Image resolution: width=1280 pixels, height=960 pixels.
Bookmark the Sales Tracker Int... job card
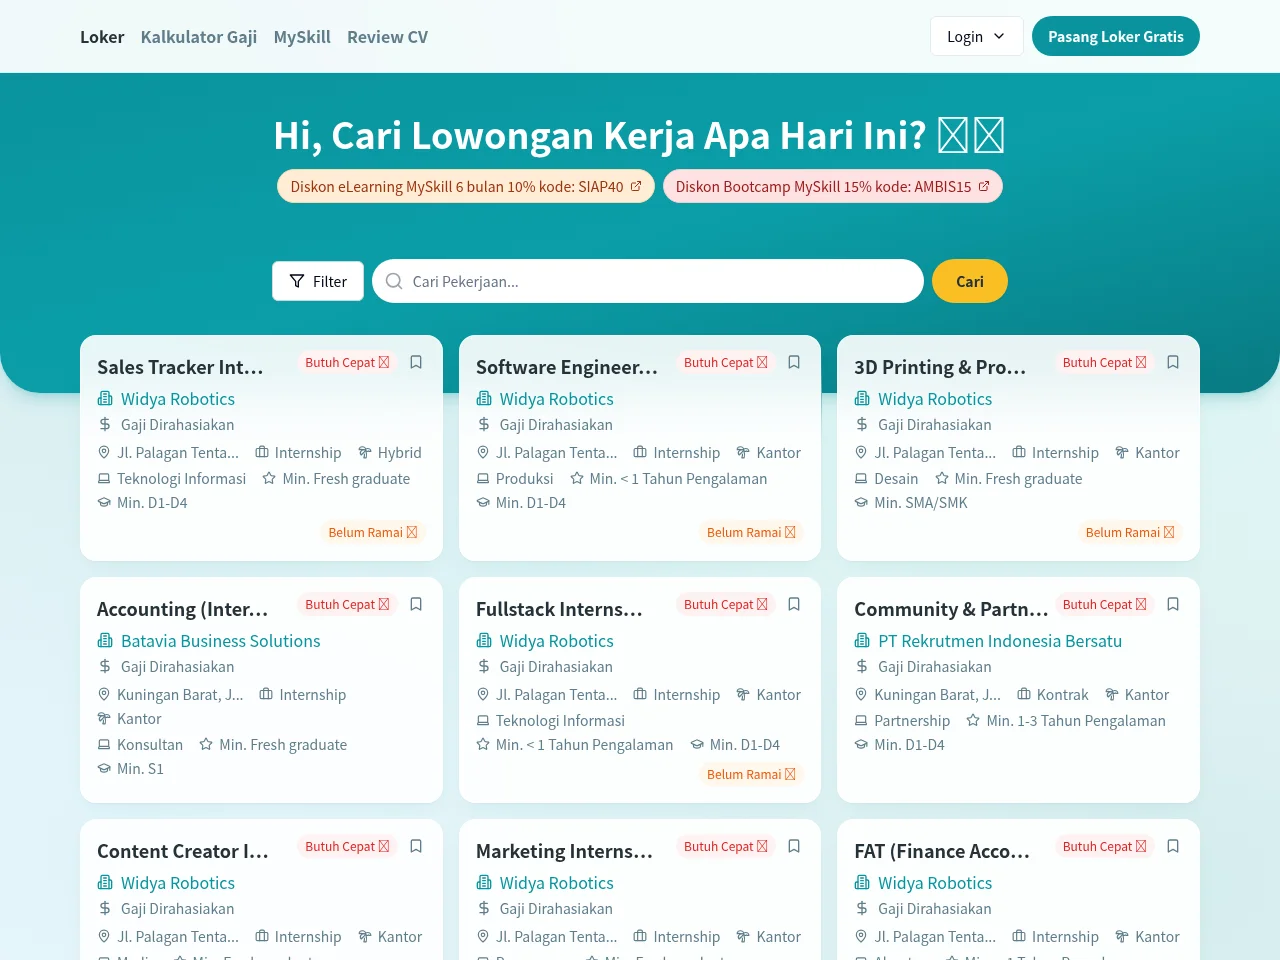[x=416, y=362]
